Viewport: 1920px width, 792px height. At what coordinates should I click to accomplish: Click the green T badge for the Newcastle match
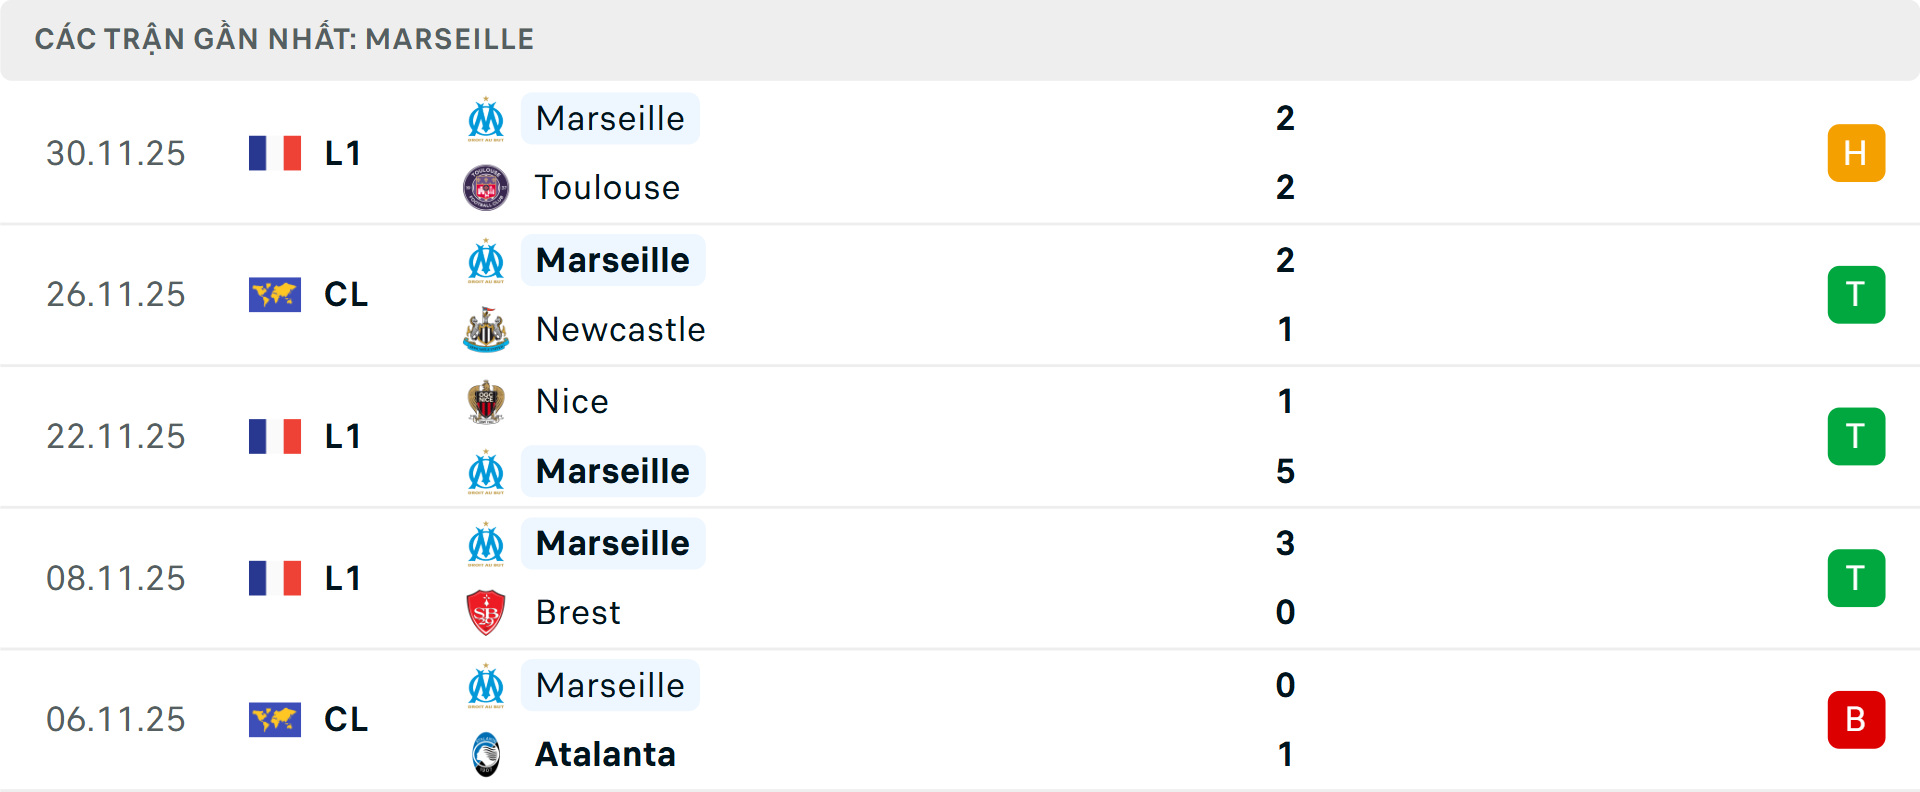coord(1856,294)
